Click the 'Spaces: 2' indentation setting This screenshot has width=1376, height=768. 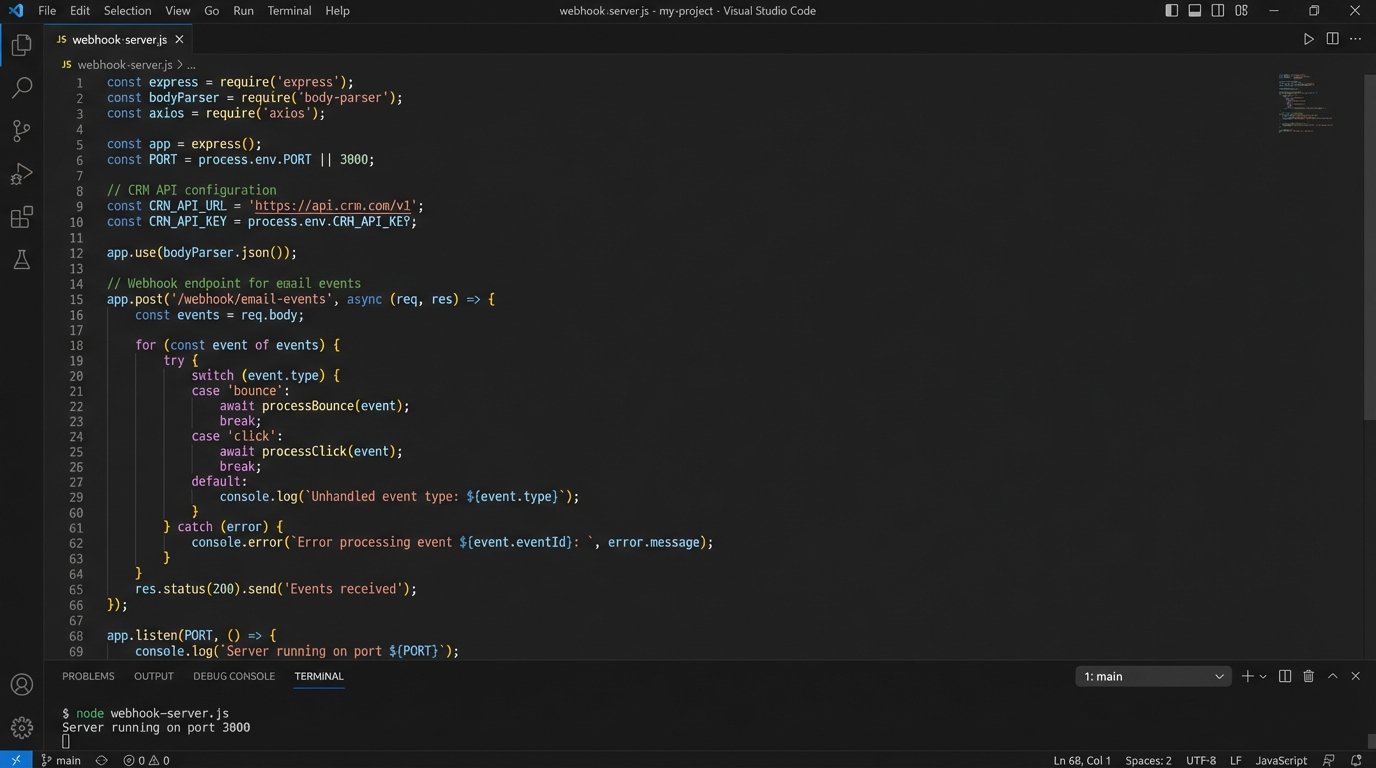click(1148, 760)
